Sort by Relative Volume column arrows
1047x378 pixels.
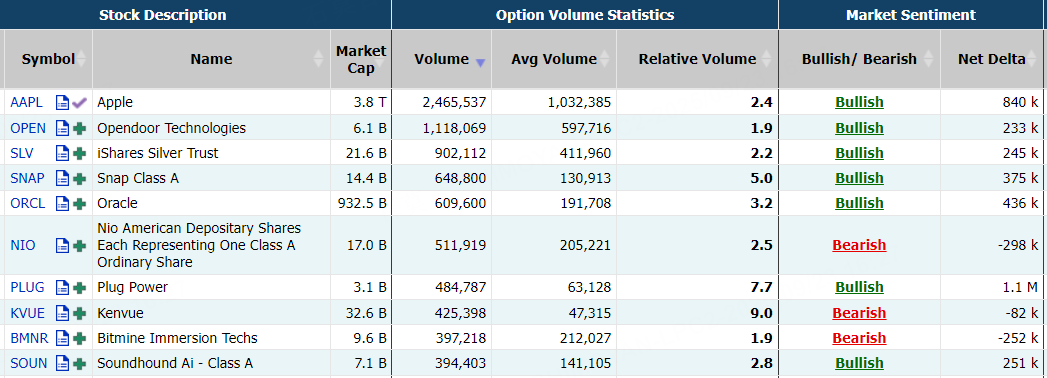pos(766,59)
